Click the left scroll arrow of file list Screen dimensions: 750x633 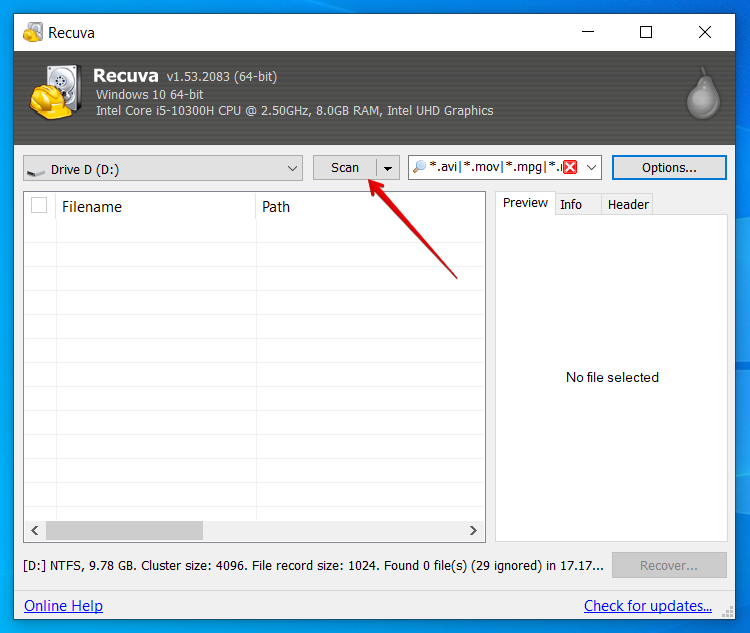coord(35,531)
